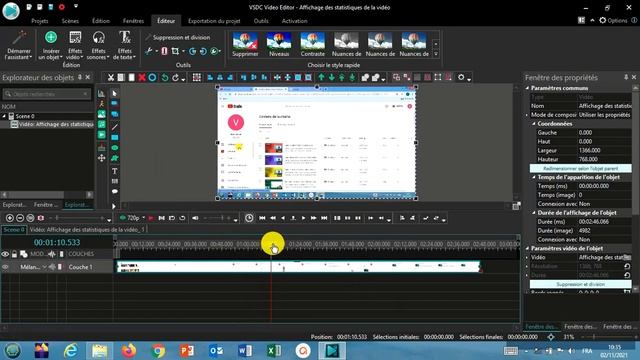The height and width of the screenshot is (360, 640).
Task: Open the Effets de texte icon
Action: coord(124,37)
